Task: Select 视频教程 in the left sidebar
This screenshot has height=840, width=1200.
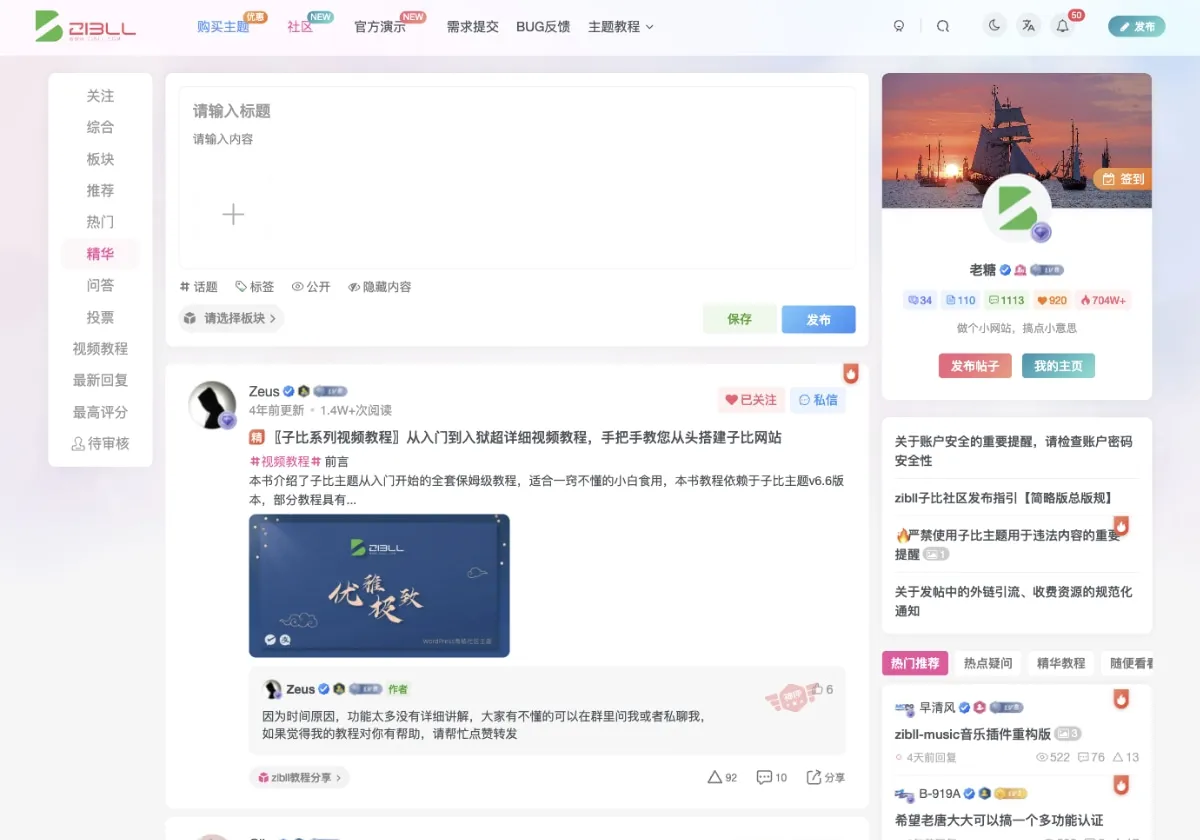Action: [x=100, y=349]
